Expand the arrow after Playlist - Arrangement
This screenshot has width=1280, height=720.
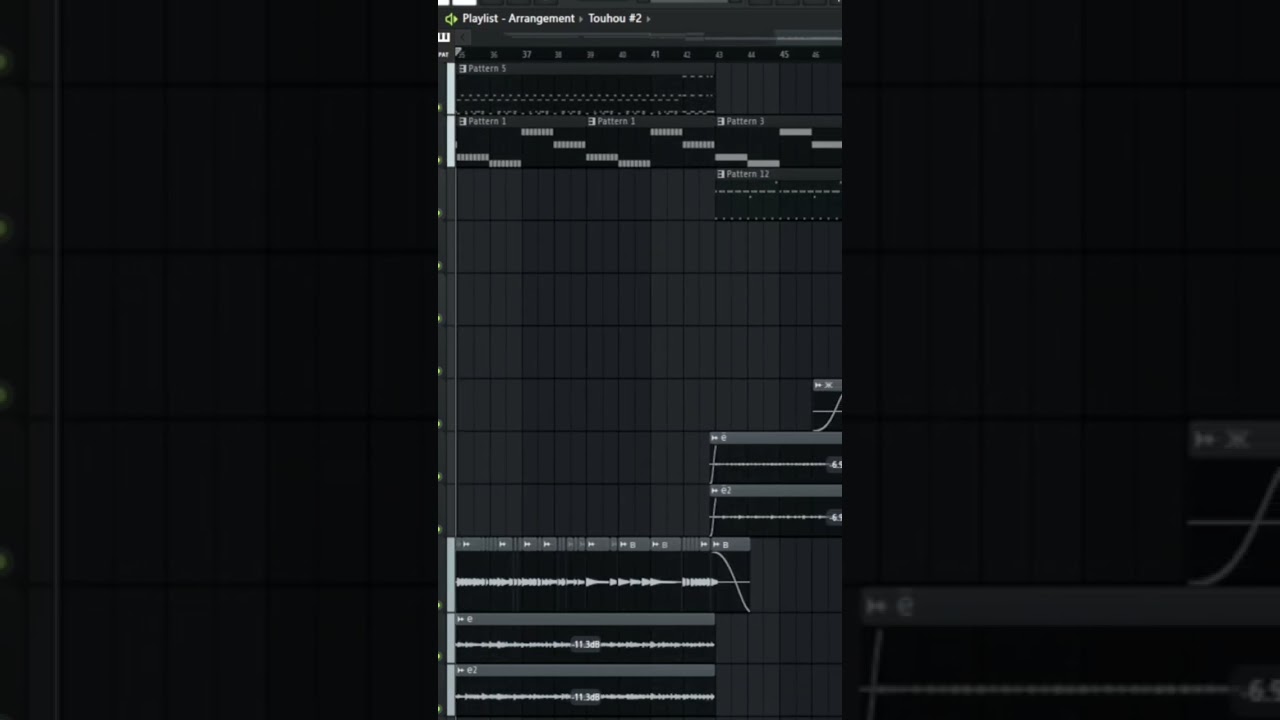point(581,19)
